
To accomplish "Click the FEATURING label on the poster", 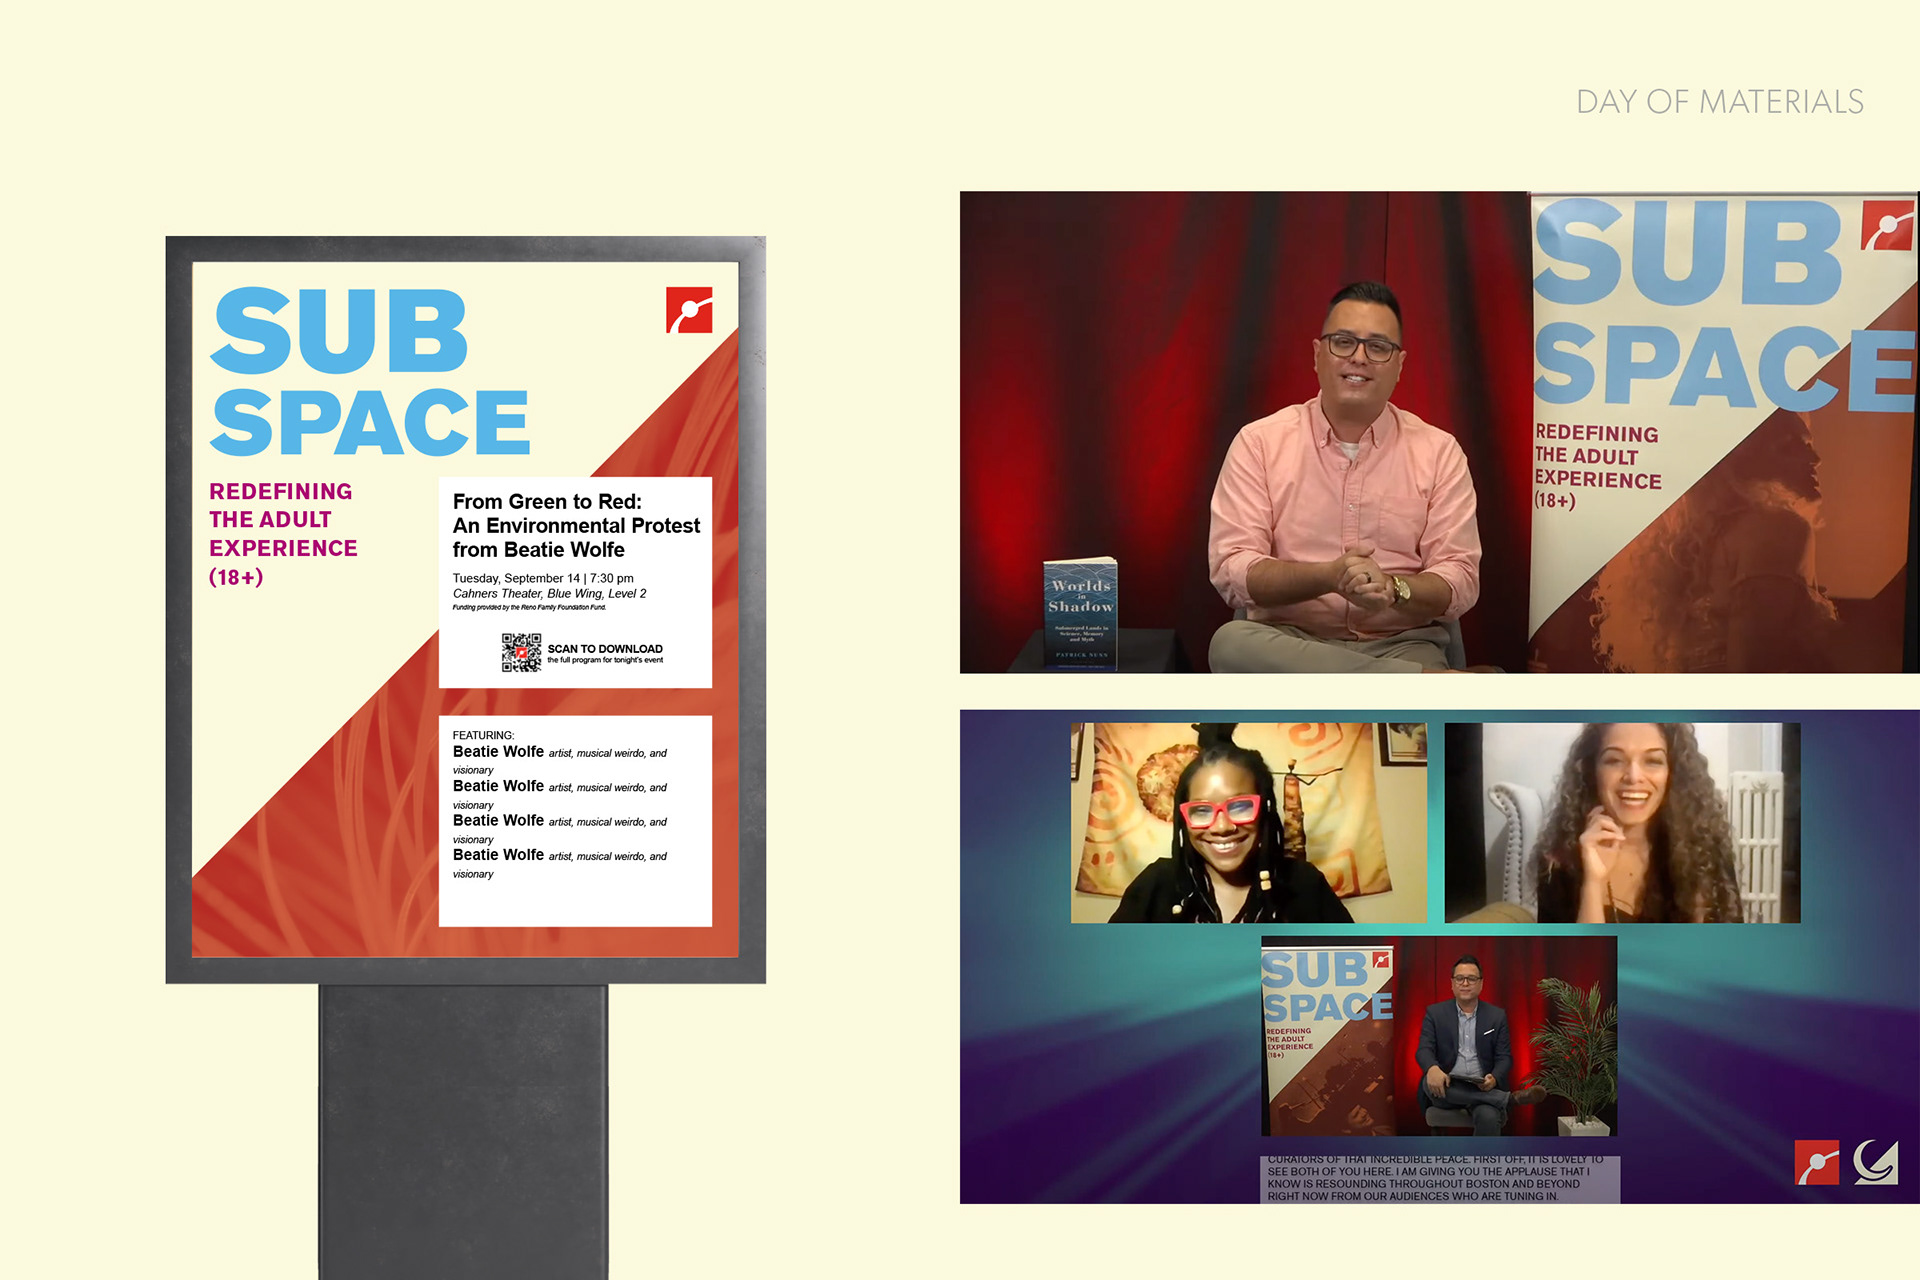I will click(x=483, y=735).
